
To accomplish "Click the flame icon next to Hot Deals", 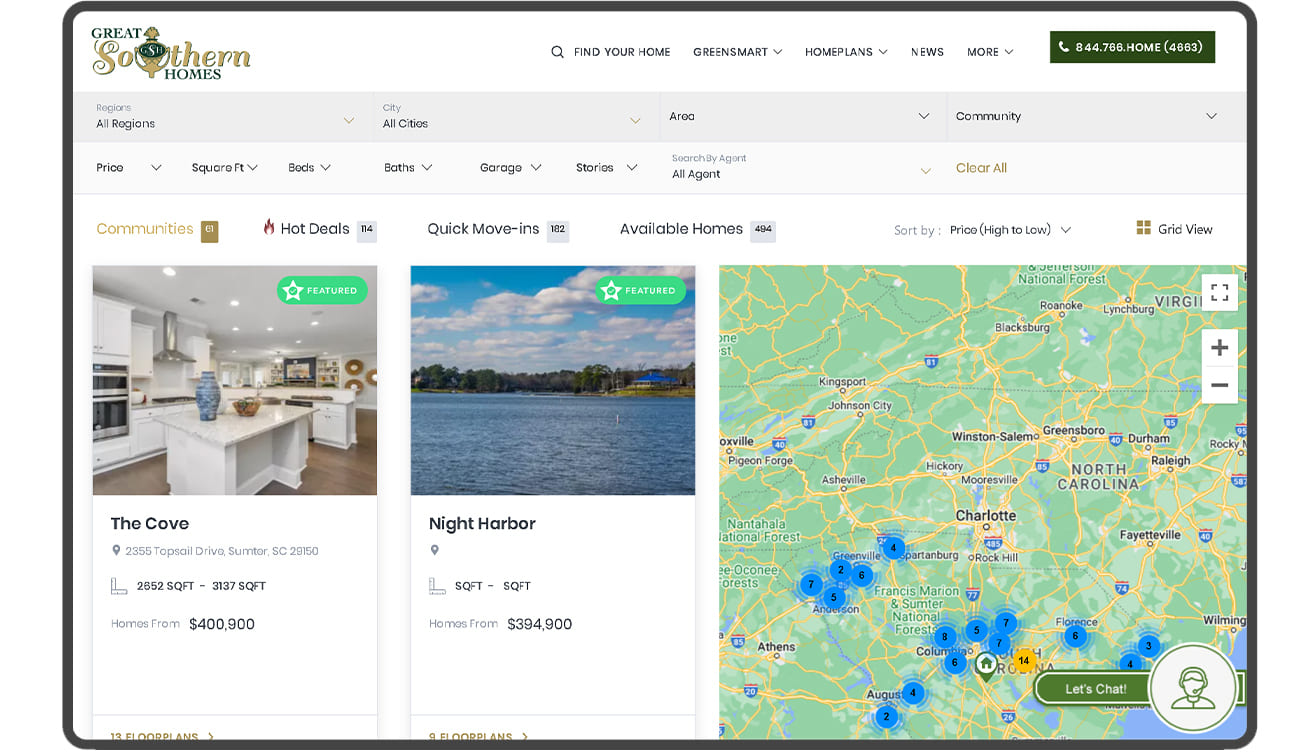I will [269, 227].
